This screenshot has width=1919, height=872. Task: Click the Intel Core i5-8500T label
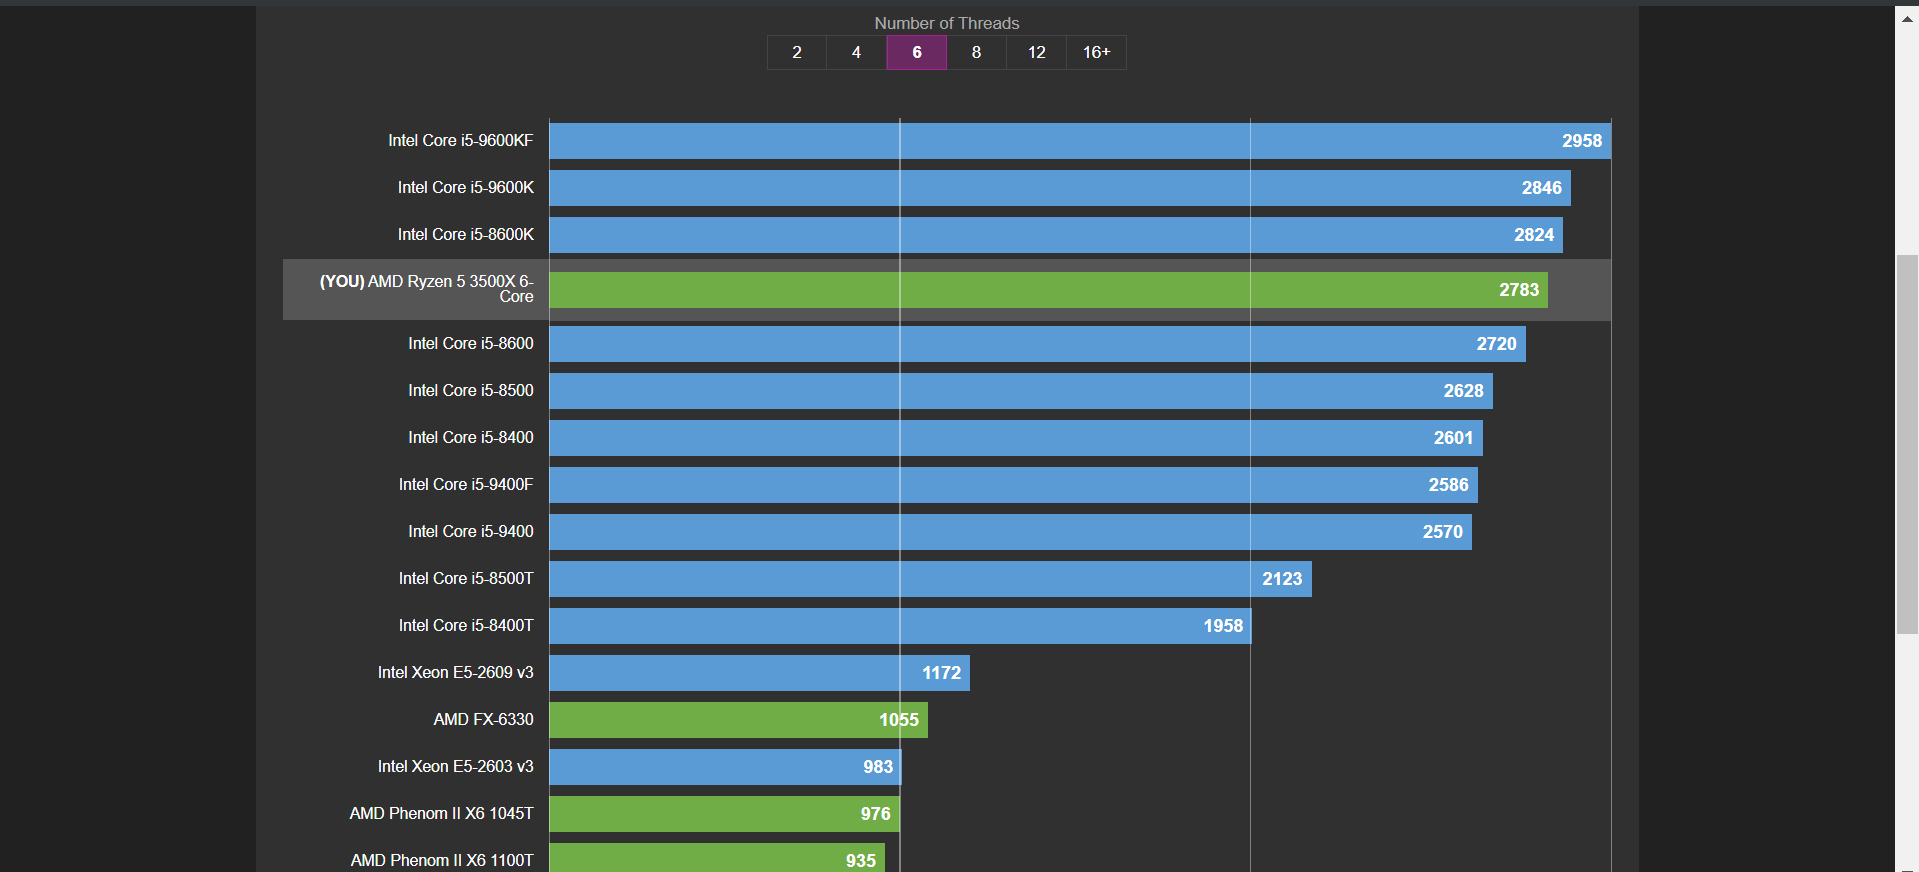click(x=466, y=579)
